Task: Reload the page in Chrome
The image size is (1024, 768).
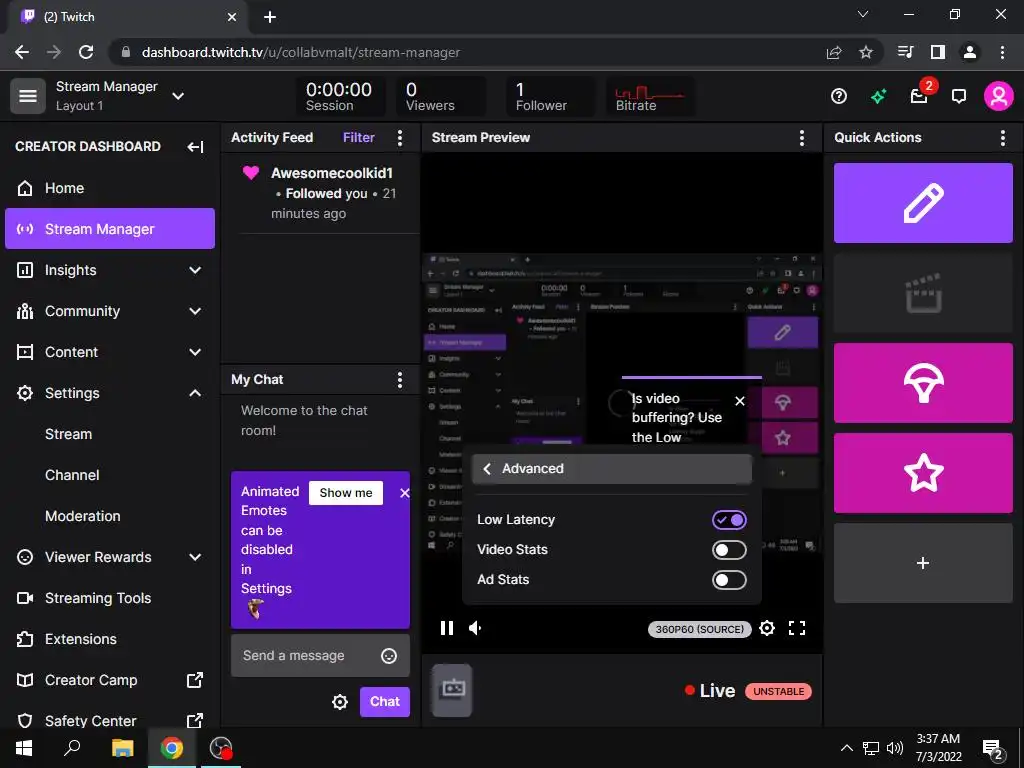Action: pos(86,52)
